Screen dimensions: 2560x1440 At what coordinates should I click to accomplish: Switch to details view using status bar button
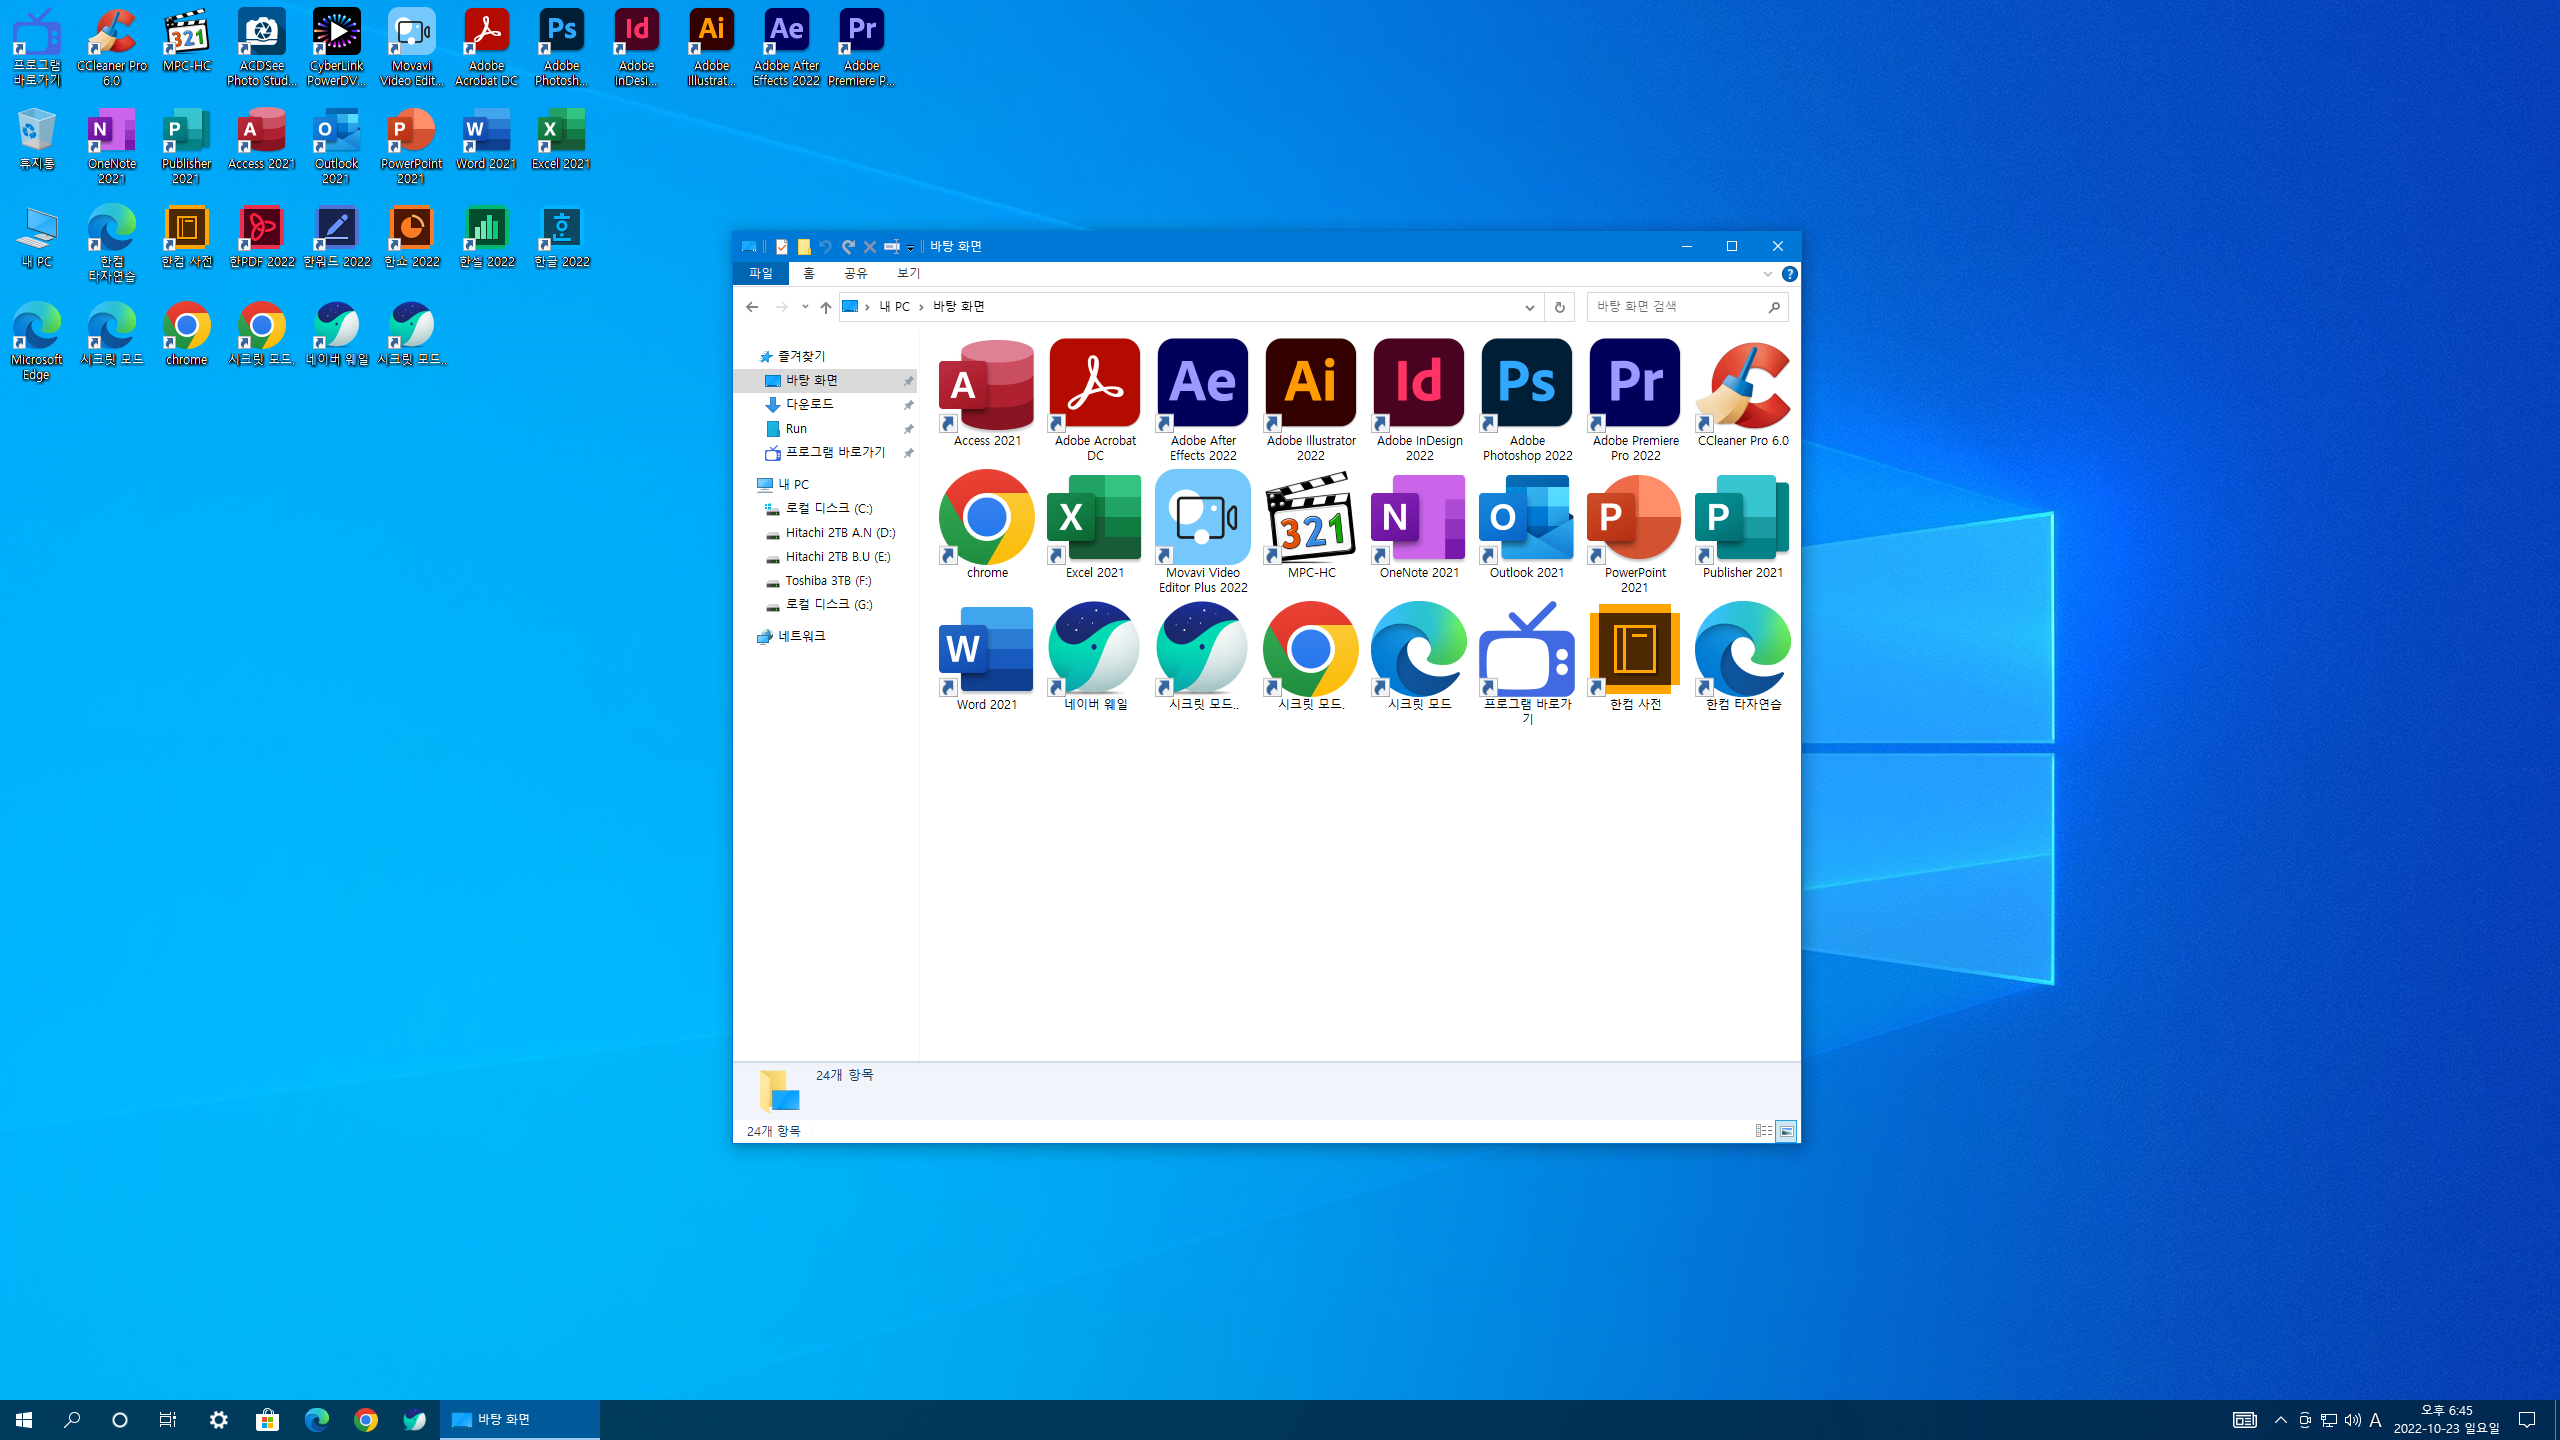point(1763,1131)
